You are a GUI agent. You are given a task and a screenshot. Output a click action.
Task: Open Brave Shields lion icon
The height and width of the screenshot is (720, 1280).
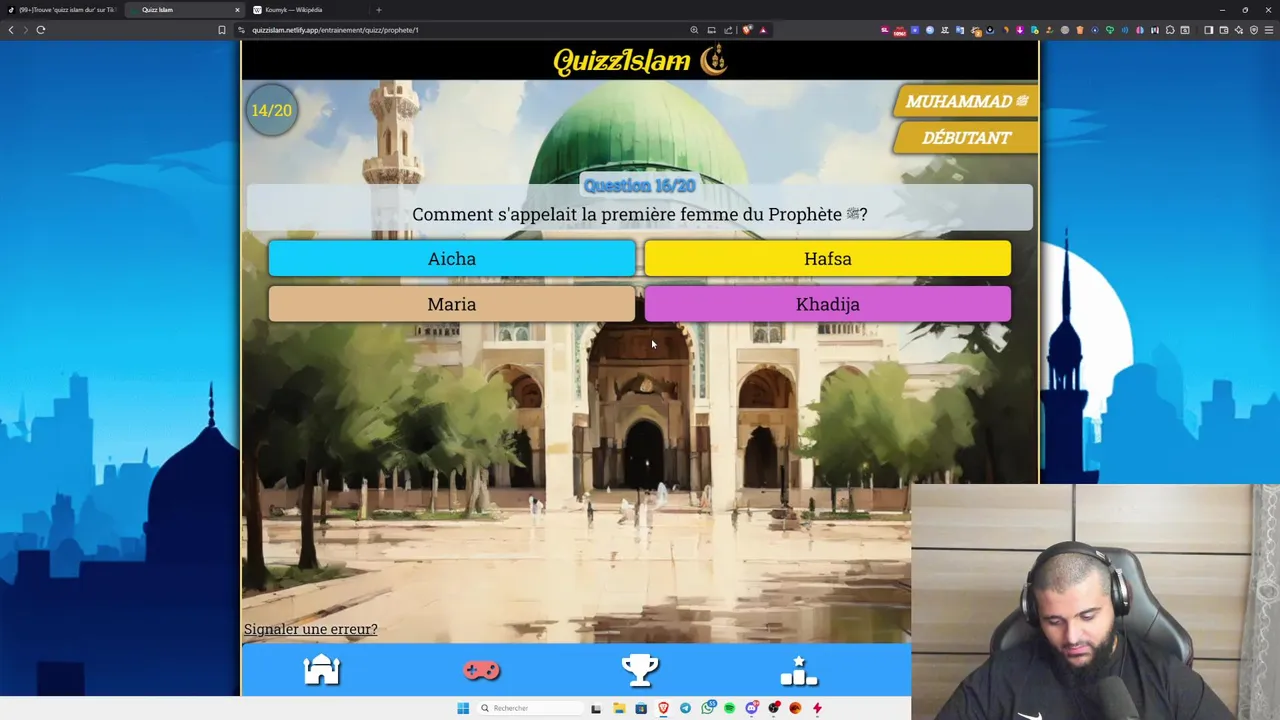pyautogui.click(x=746, y=30)
